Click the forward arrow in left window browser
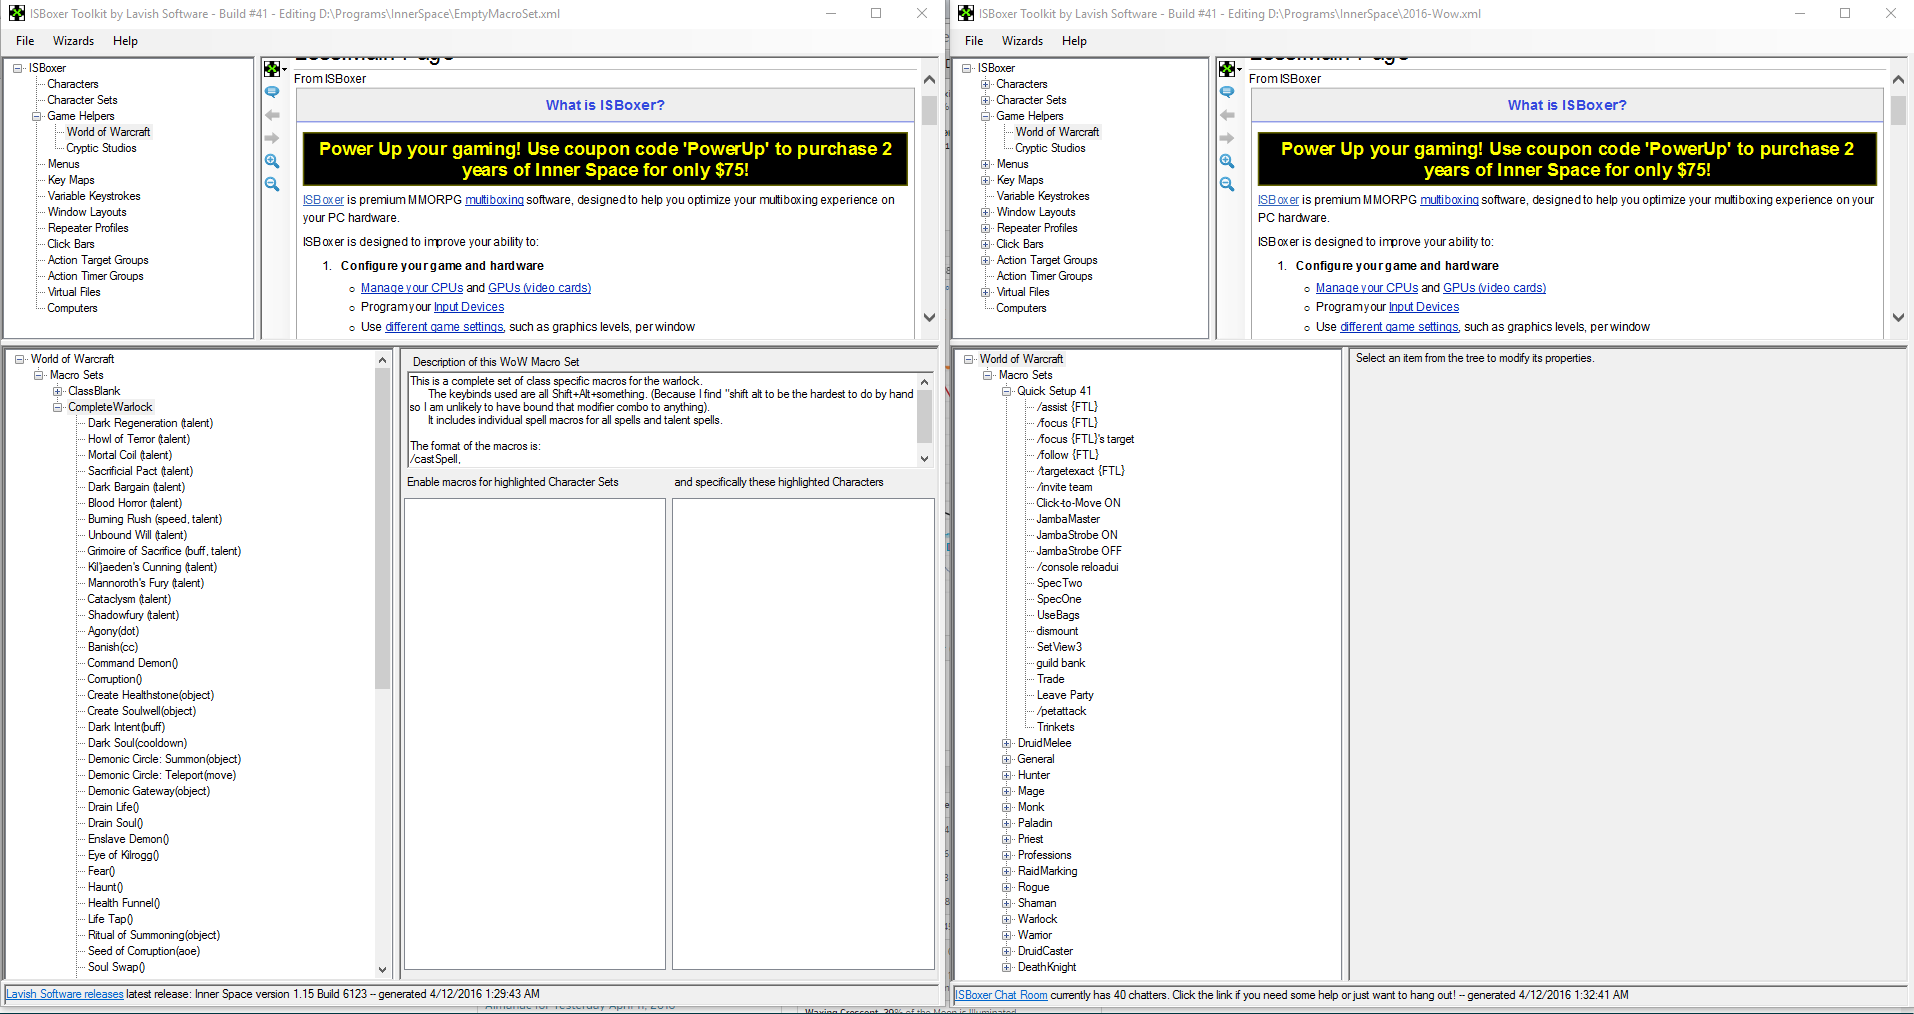This screenshot has height=1014, width=1914. pyautogui.click(x=272, y=138)
